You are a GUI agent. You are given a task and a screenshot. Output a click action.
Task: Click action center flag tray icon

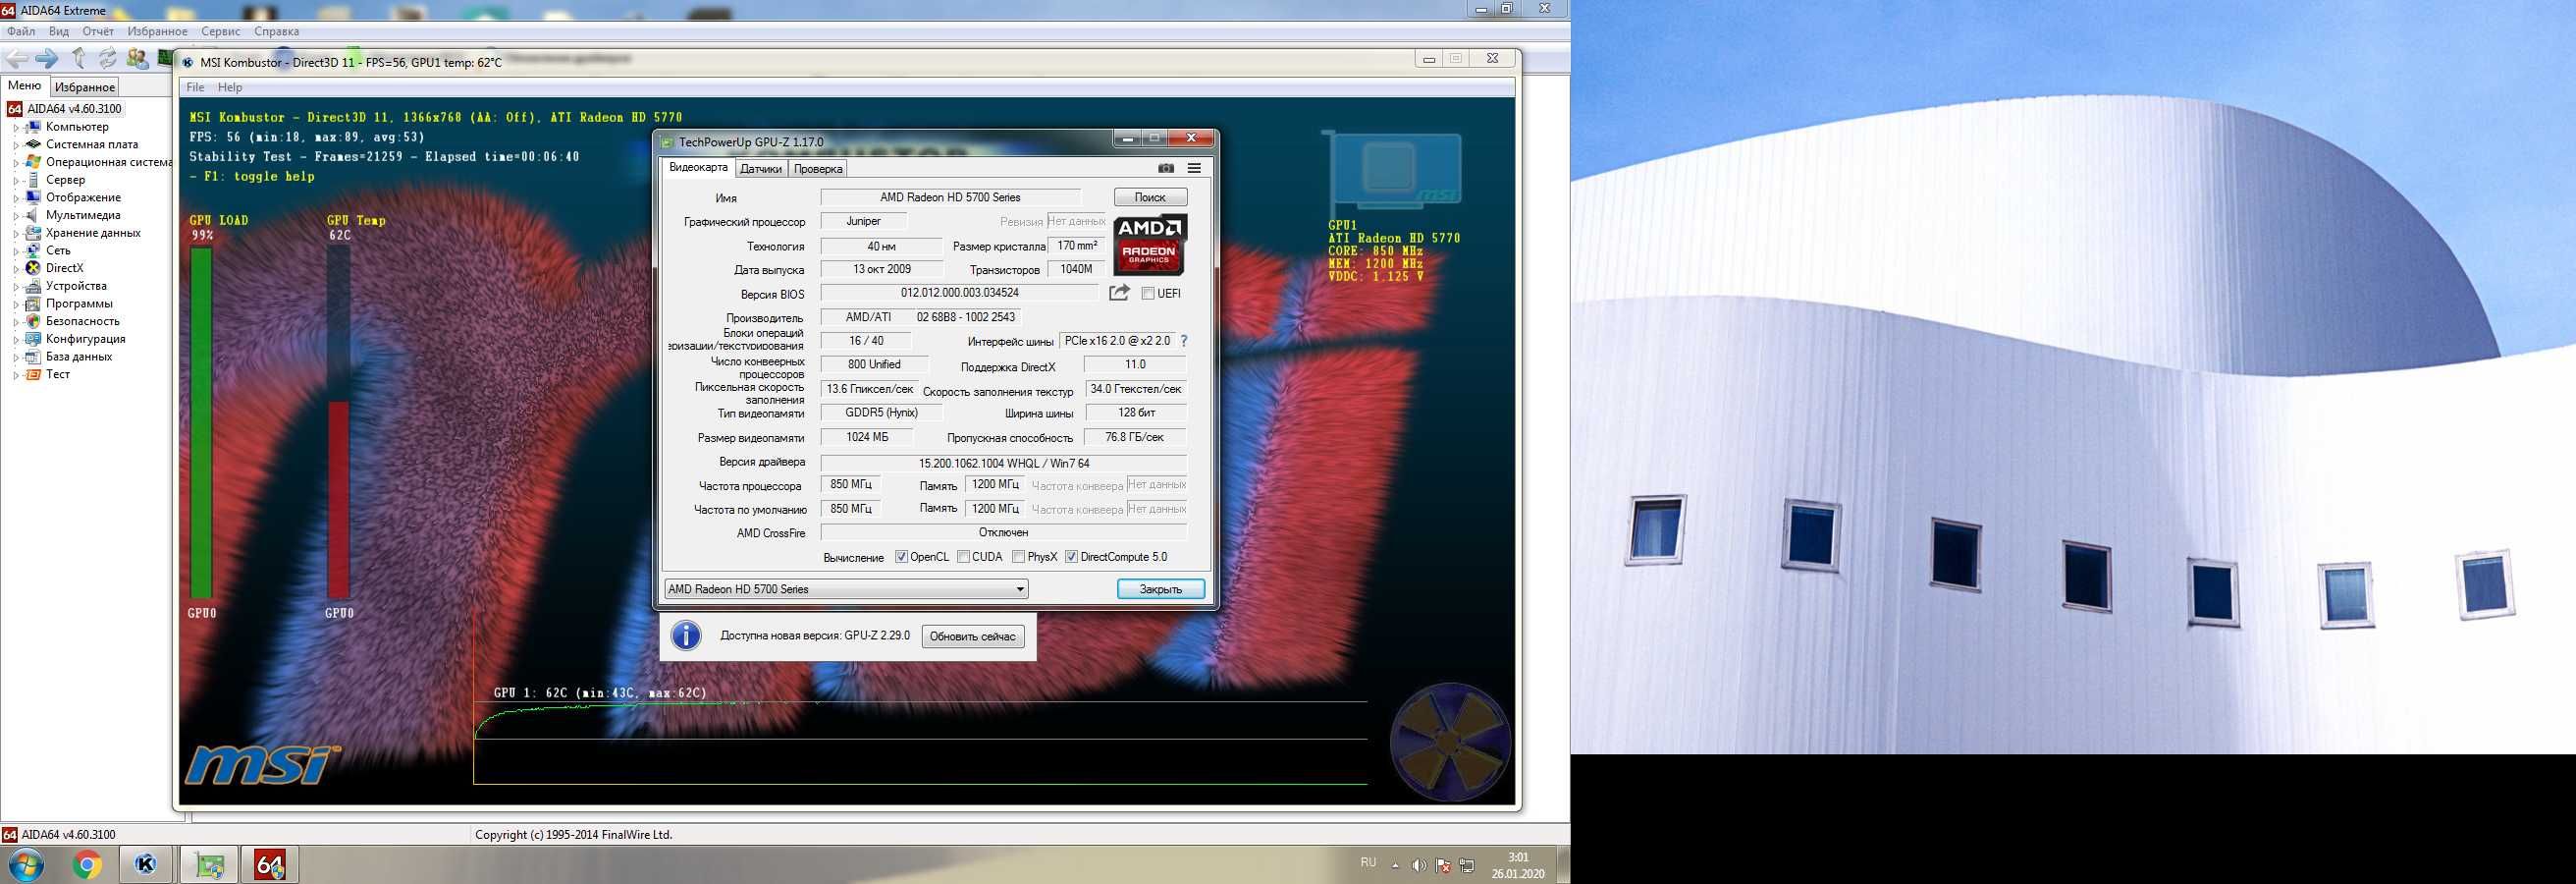[x=1443, y=866]
